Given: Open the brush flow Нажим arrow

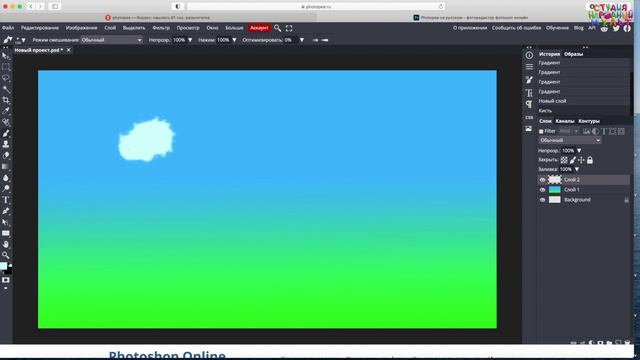Looking at the screenshot, I should tap(234, 40).
